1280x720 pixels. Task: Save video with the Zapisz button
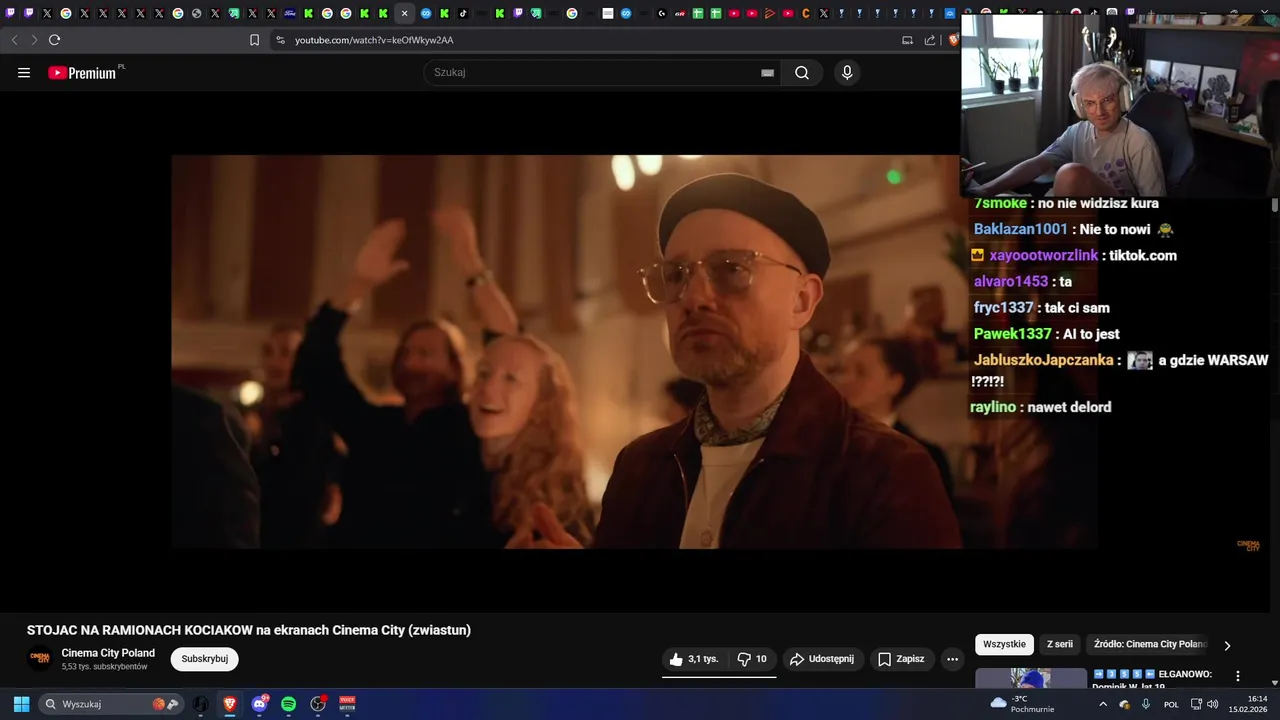tap(901, 659)
